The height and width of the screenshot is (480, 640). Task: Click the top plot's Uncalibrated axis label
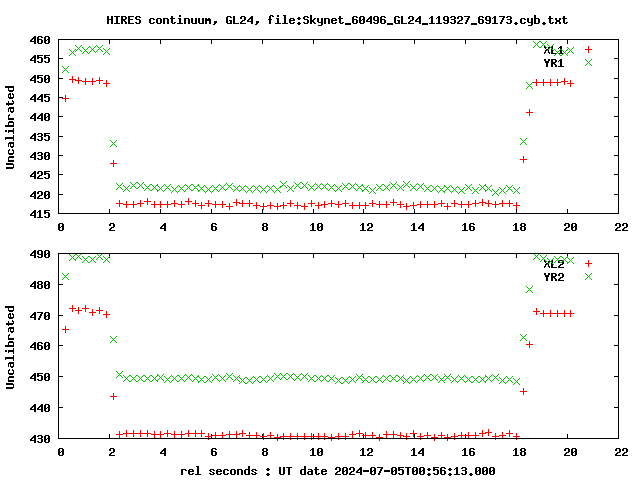click(10, 127)
